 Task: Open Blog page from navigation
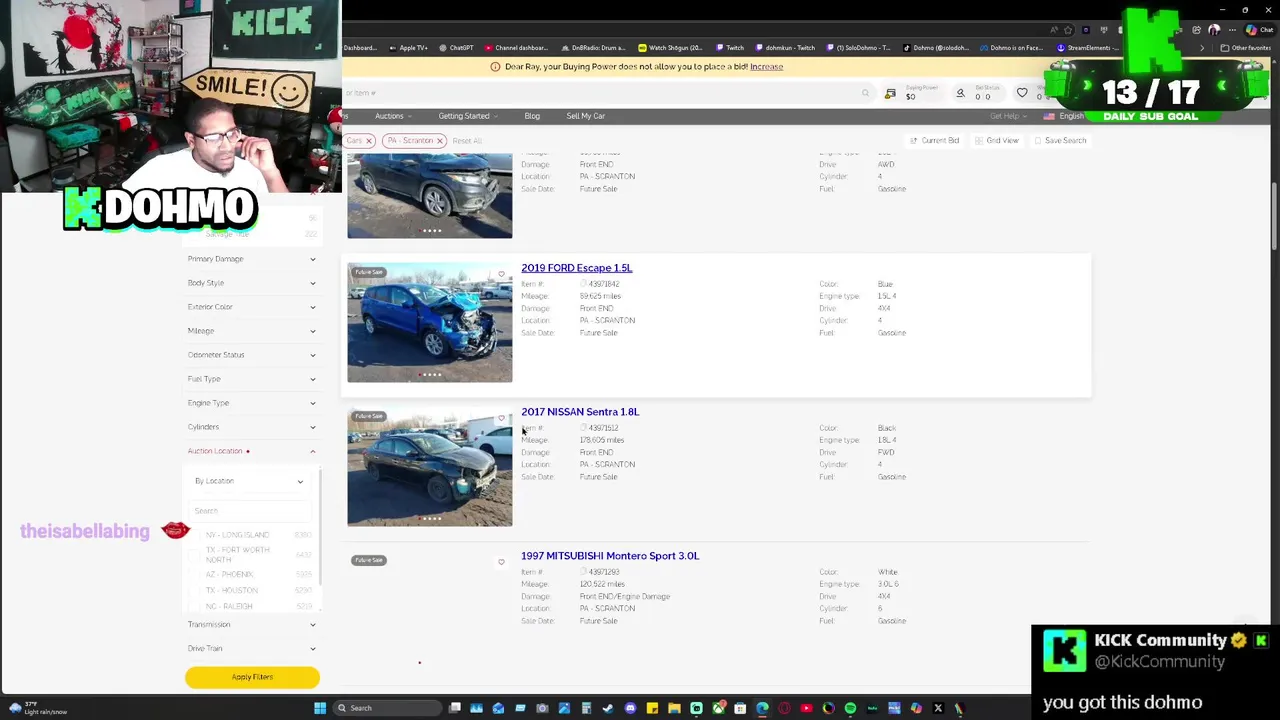click(x=532, y=116)
